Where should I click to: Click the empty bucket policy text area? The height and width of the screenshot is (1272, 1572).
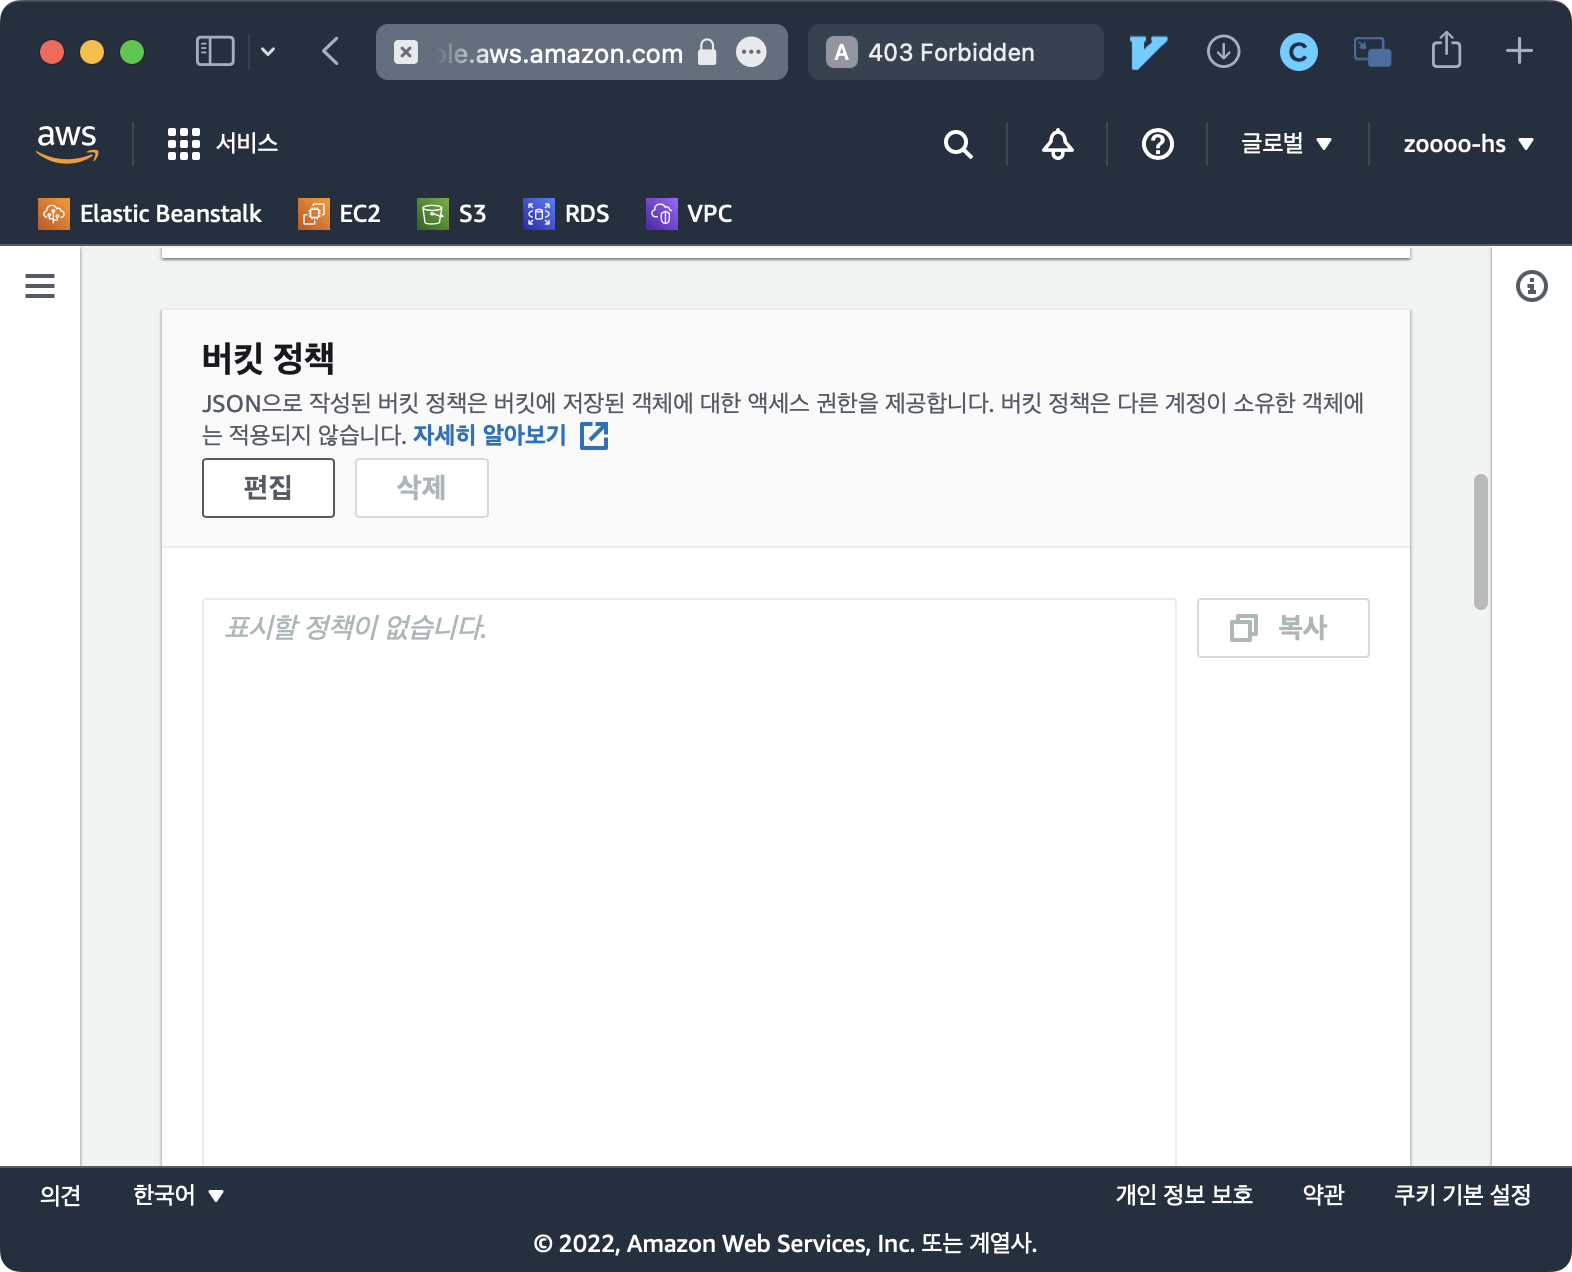(x=689, y=882)
